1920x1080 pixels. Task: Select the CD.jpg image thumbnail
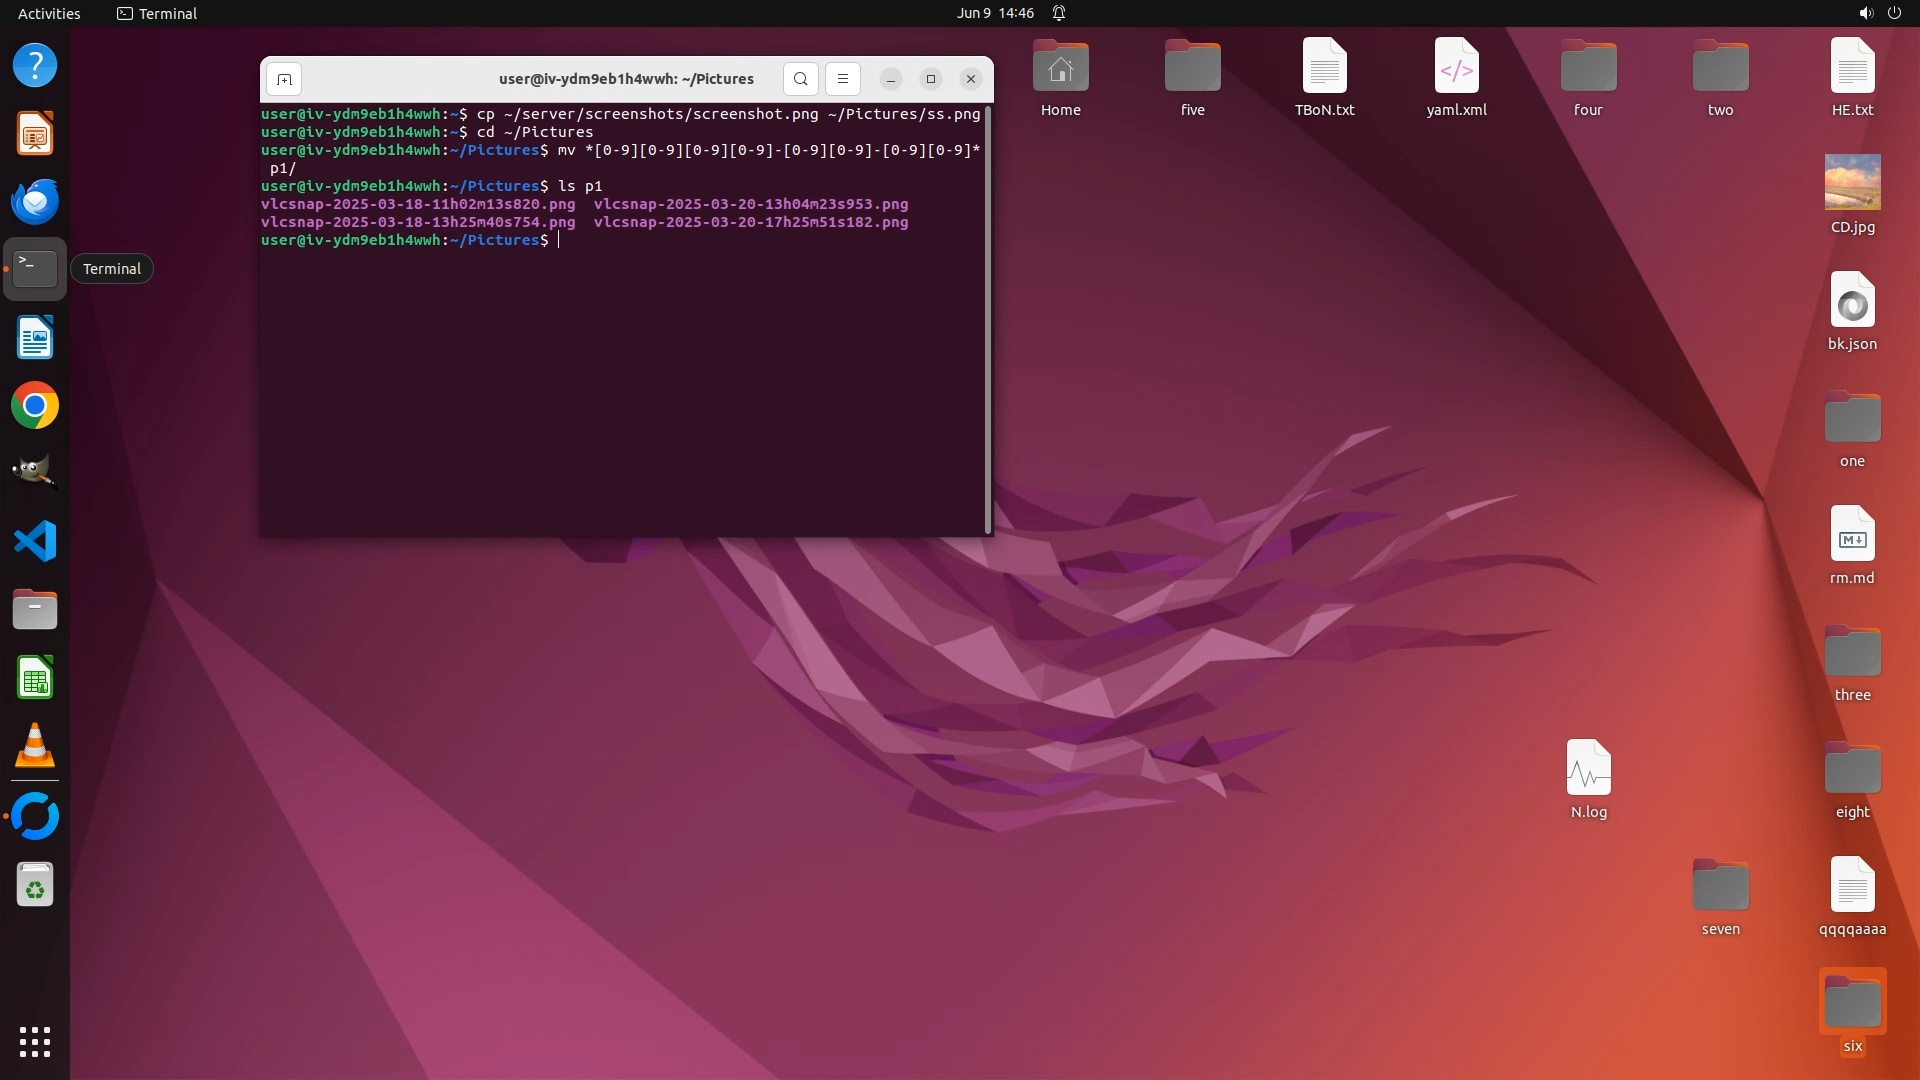tap(1852, 183)
